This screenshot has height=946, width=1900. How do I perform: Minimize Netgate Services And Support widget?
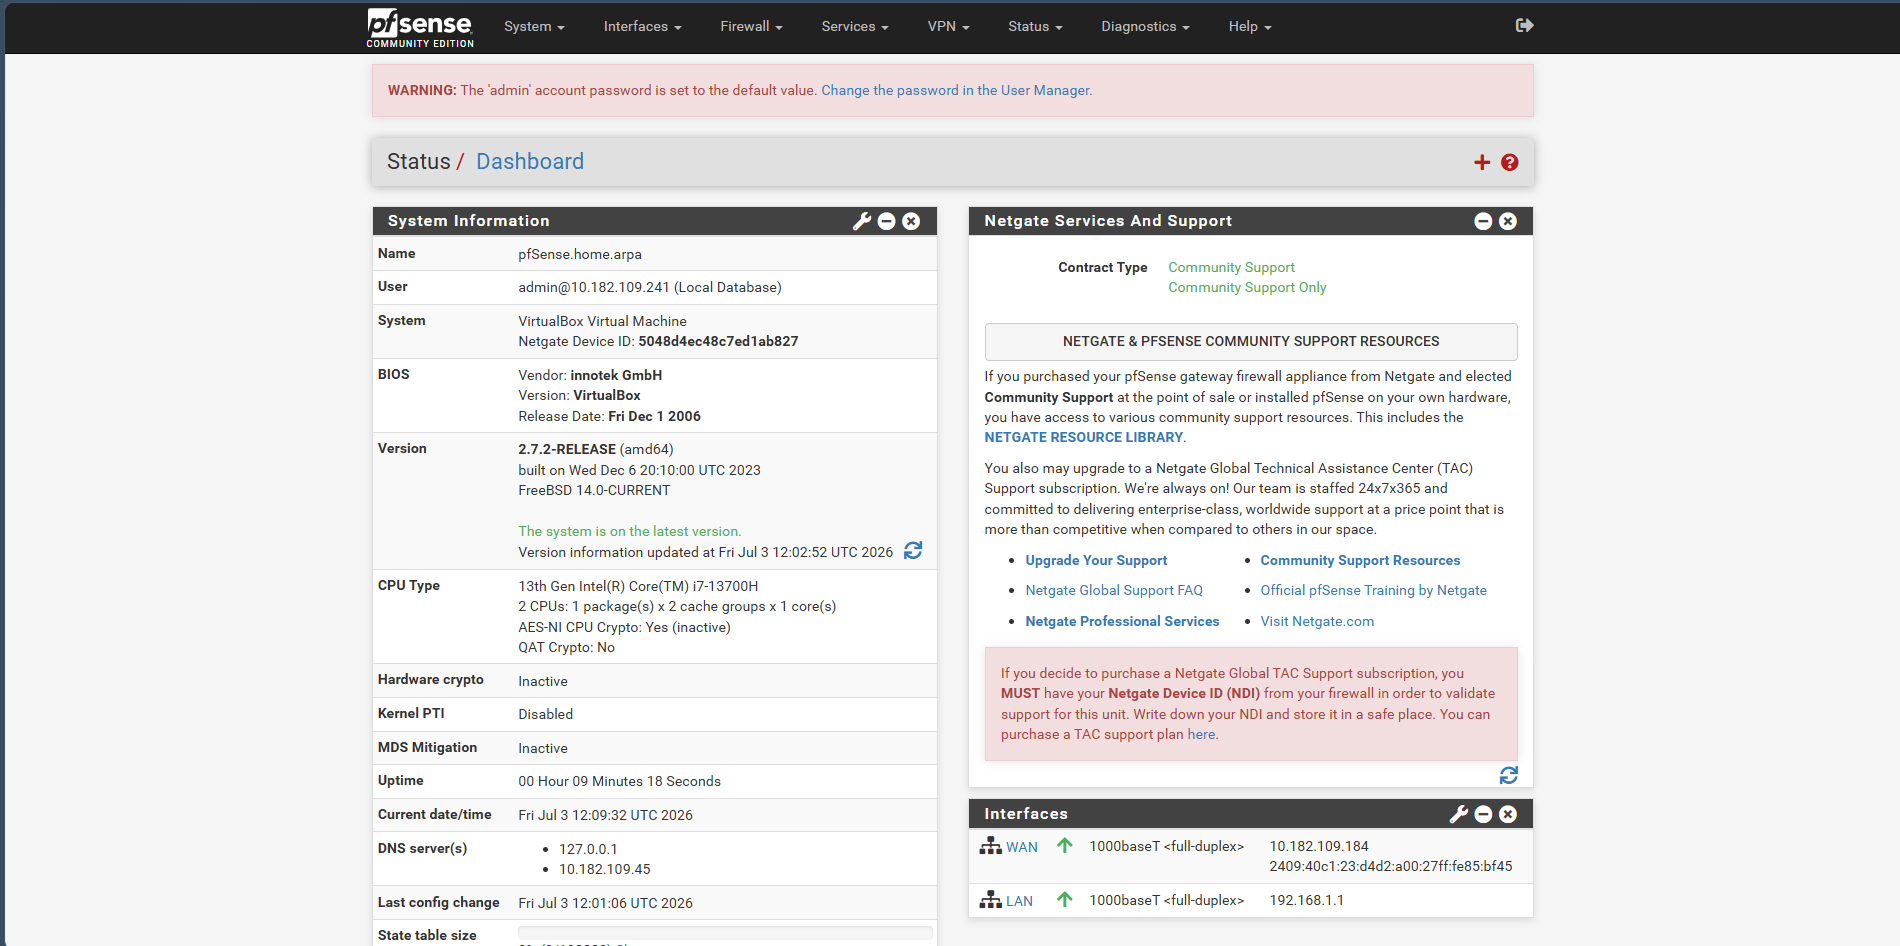click(x=1483, y=221)
